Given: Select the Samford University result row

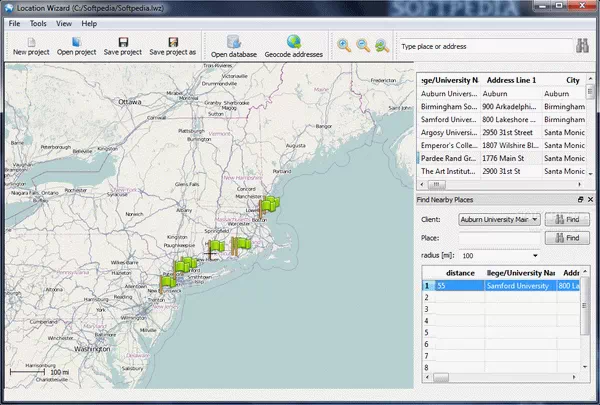Looking at the screenshot, I should (x=515, y=285).
